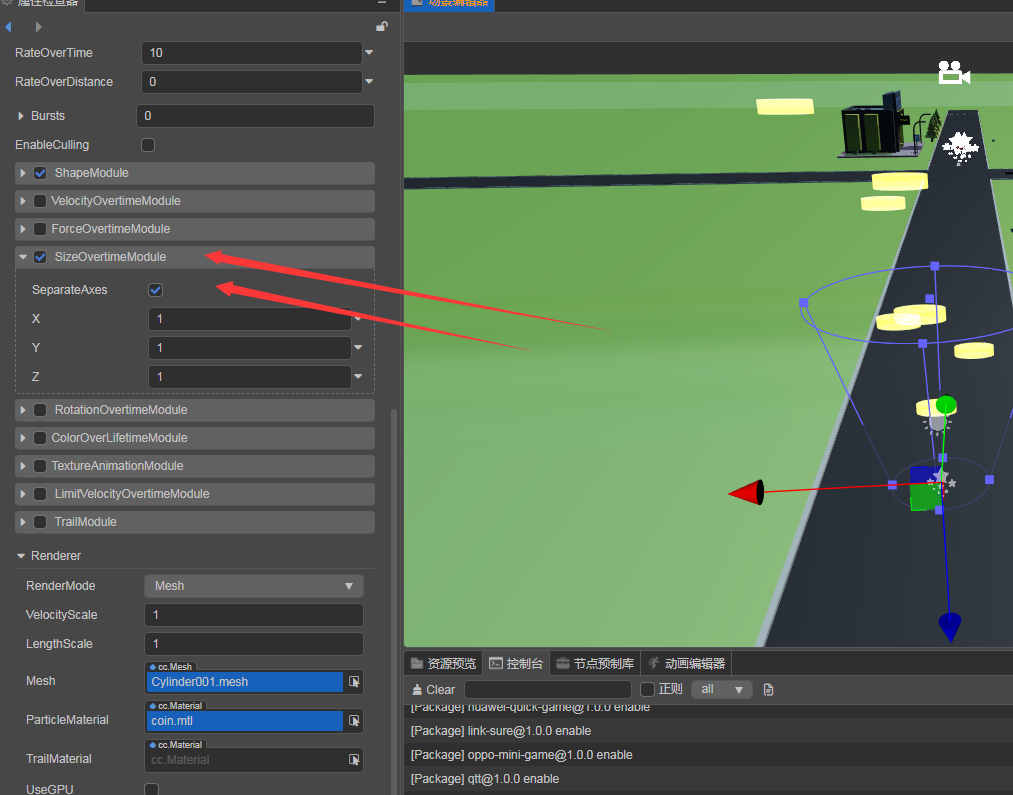This screenshot has height=795, width=1013.
Task: Click the Clear console button
Action: point(433,689)
